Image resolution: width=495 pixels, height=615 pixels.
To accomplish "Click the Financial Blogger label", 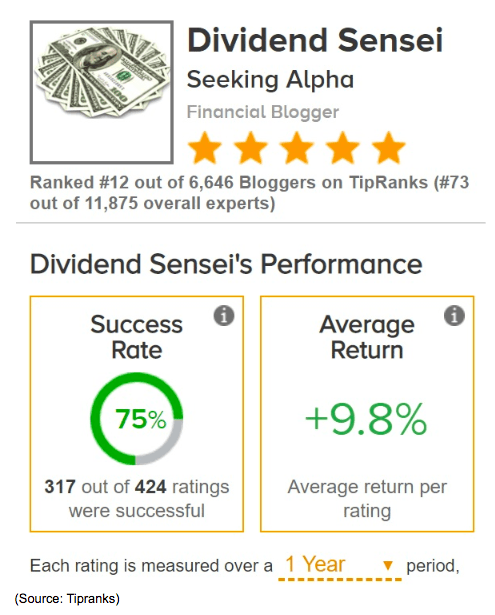I will (263, 112).
